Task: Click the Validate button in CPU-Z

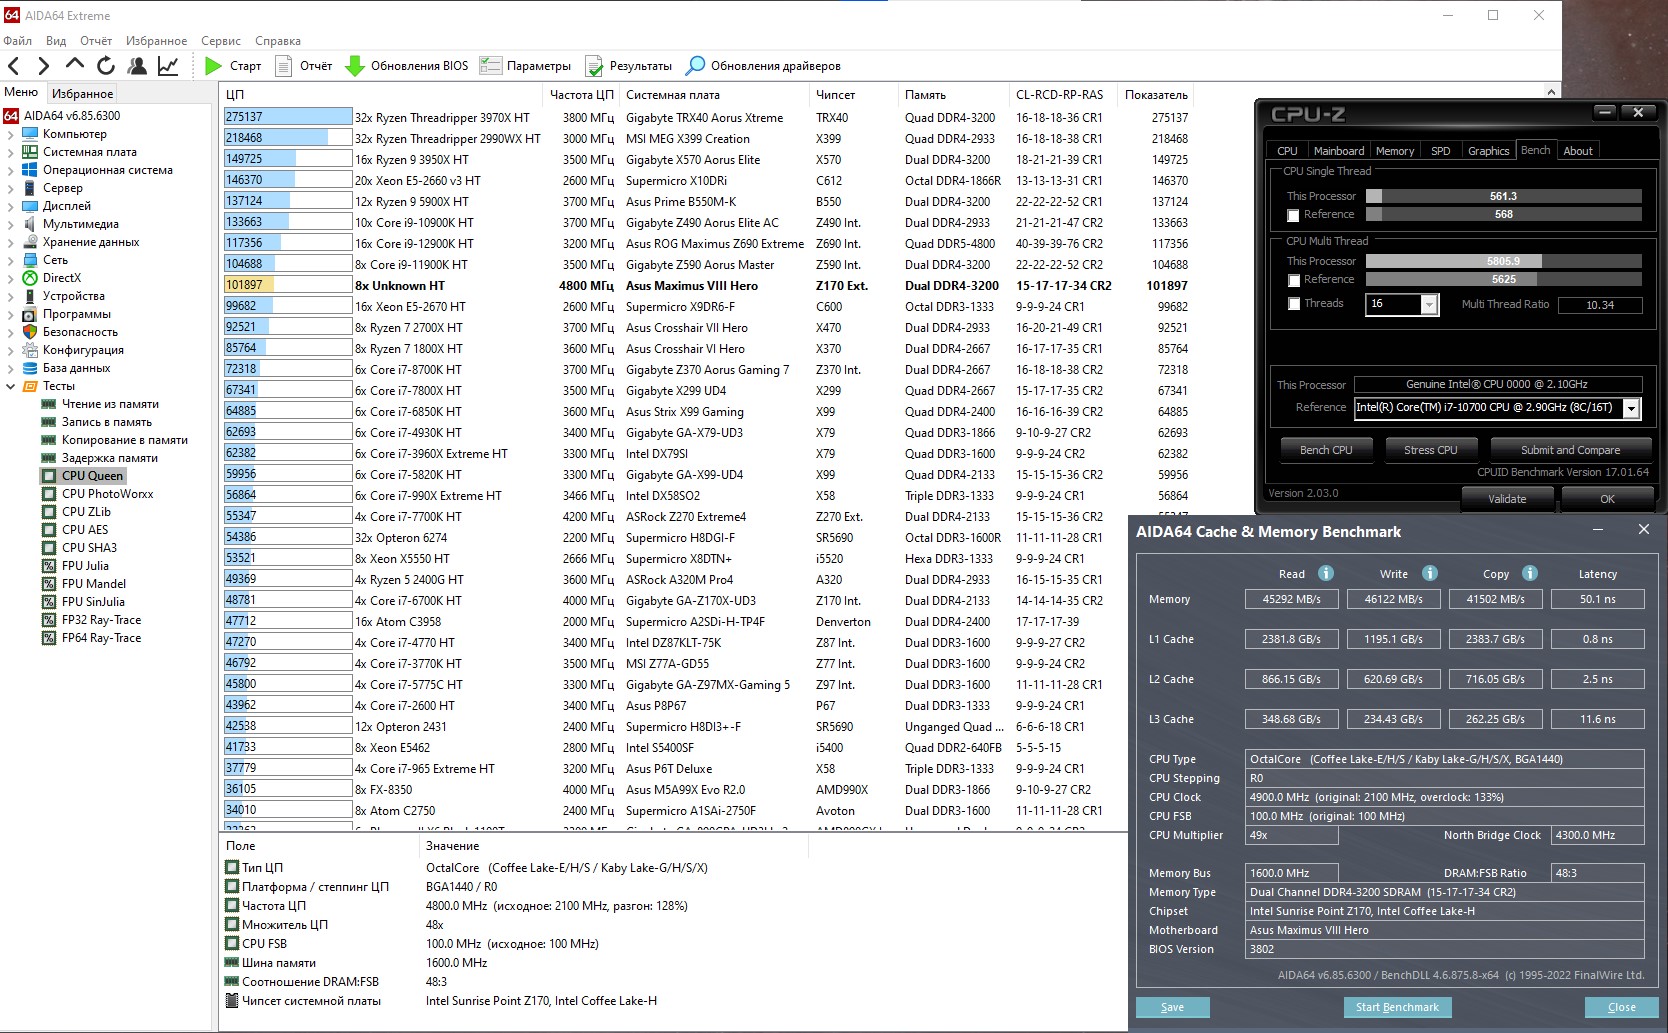Action: [x=1507, y=499]
